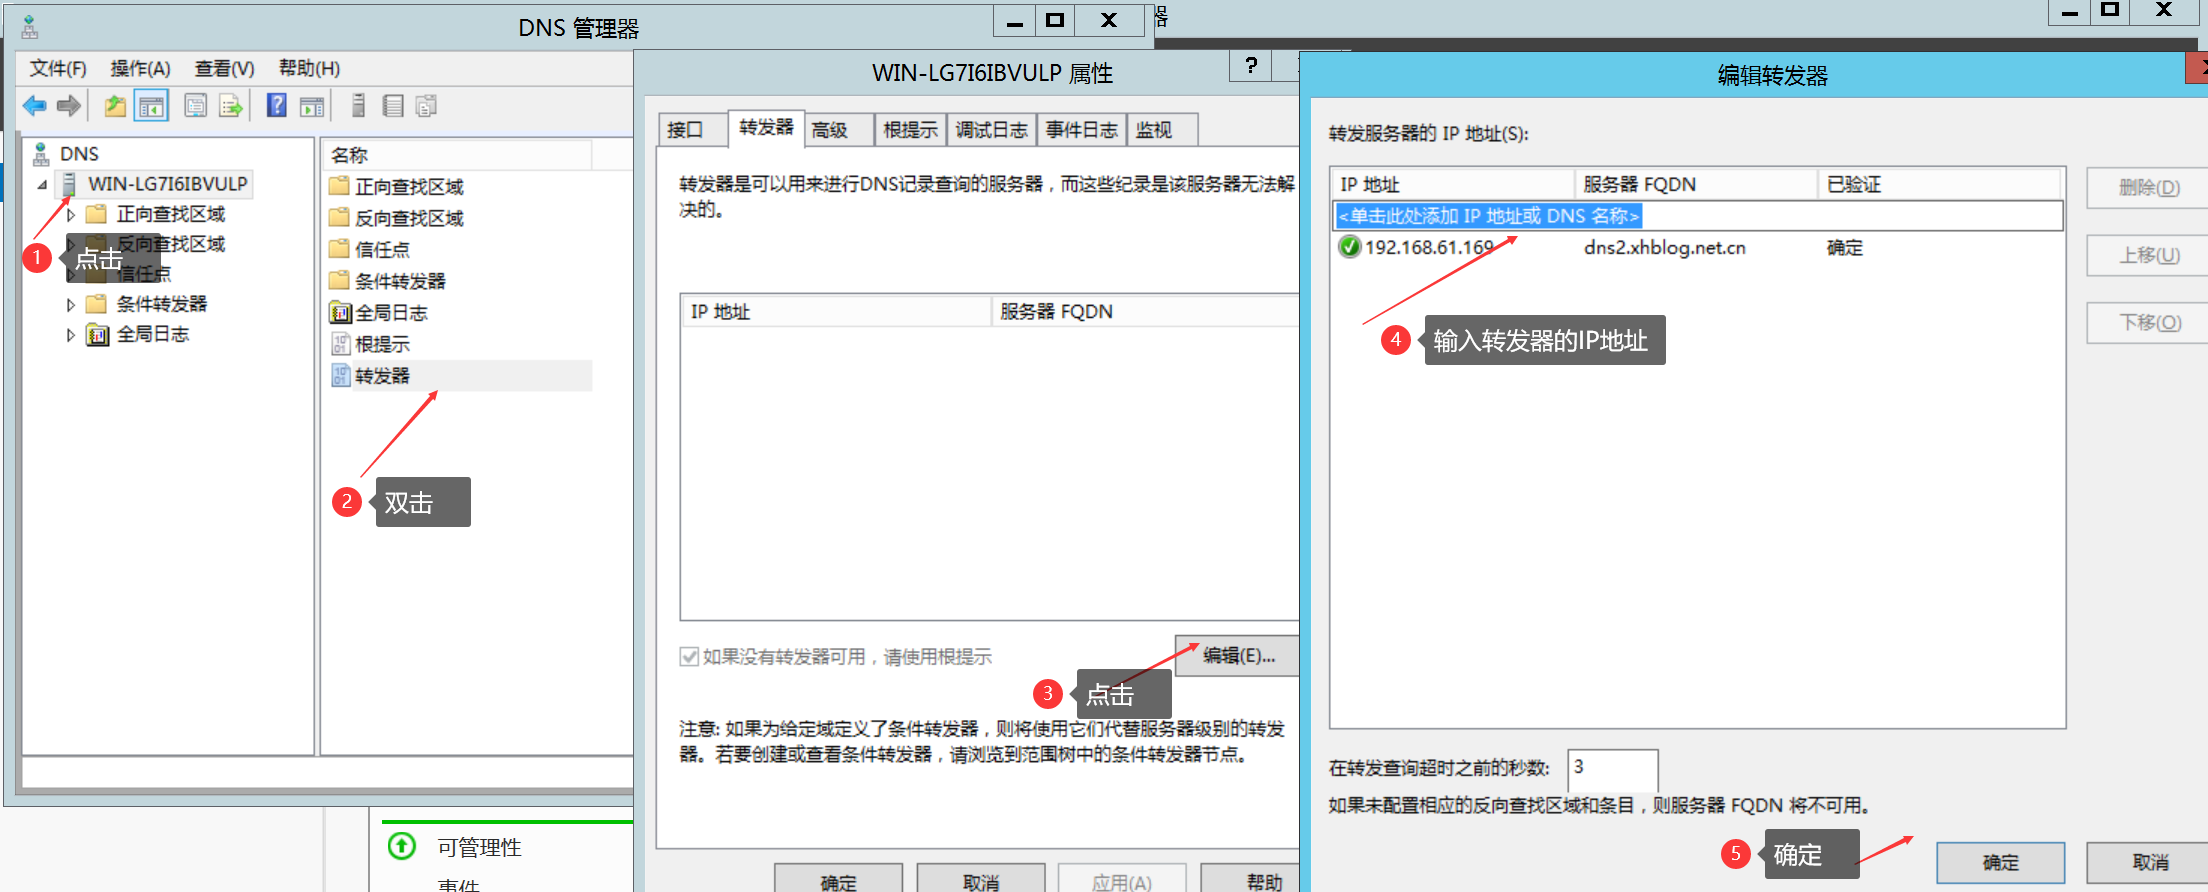Click the 名称 column header in DNS Manager
The image size is (2208, 892).
(x=458, y=155)
